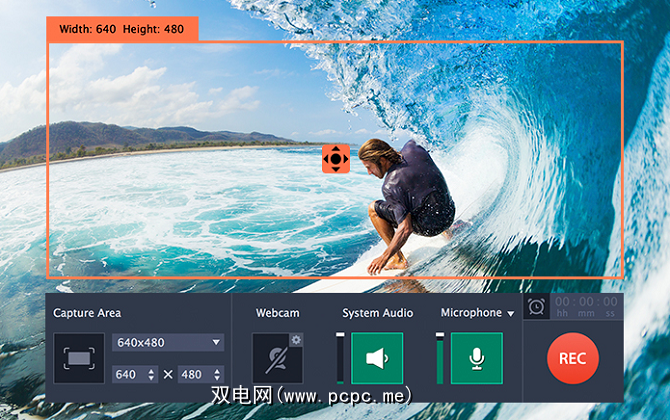Image resolution: width=670 pixels, height=420 pixels.
Task: Click the width stepper arrows
Action: tap(152, 374)
